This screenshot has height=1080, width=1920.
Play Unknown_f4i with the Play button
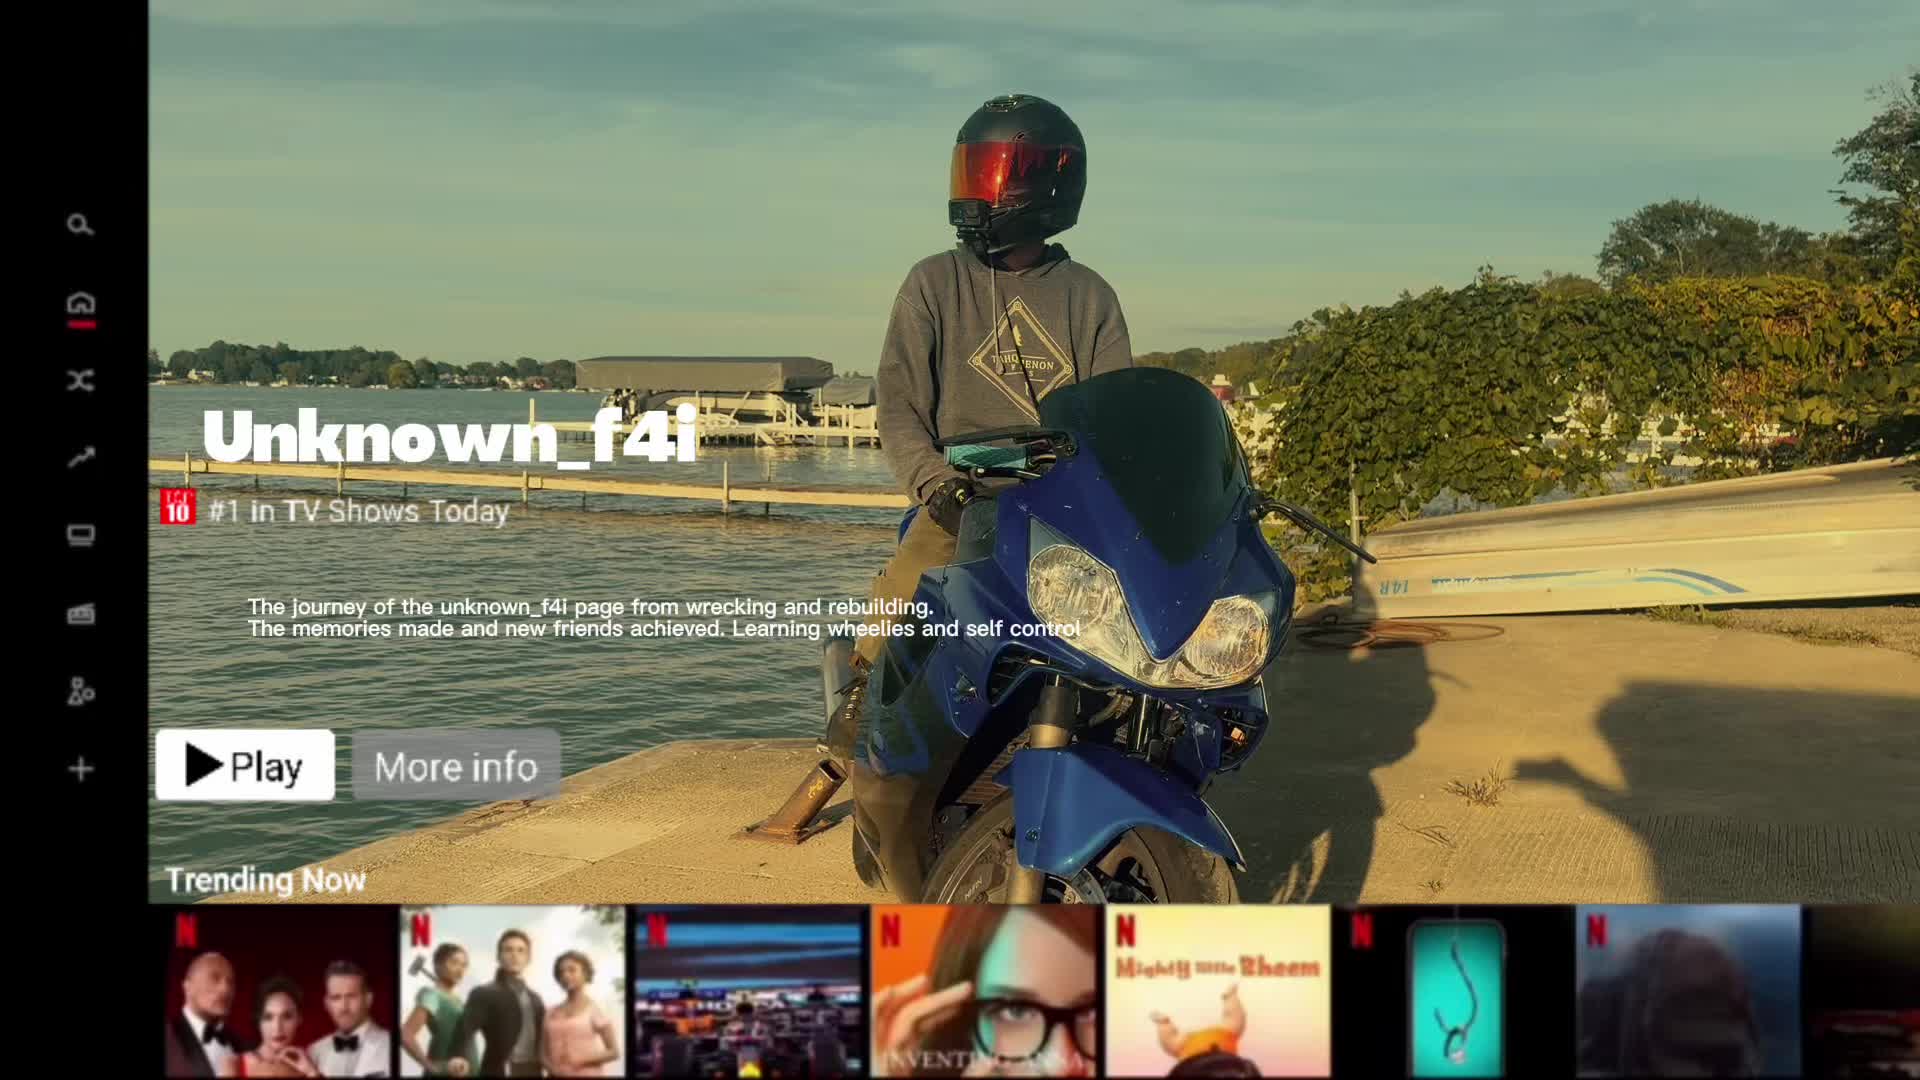pos(245,766)
